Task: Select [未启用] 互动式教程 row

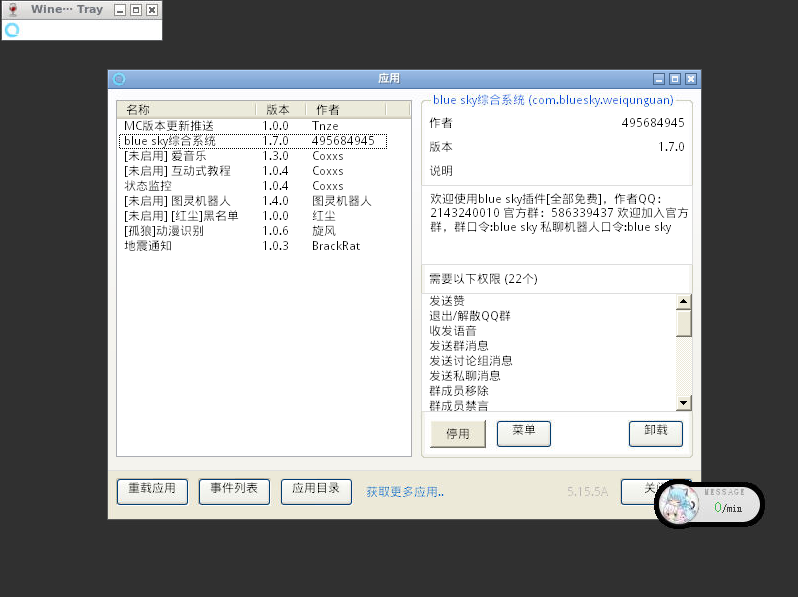Action: pyautogui.click(x=253, y=171)
